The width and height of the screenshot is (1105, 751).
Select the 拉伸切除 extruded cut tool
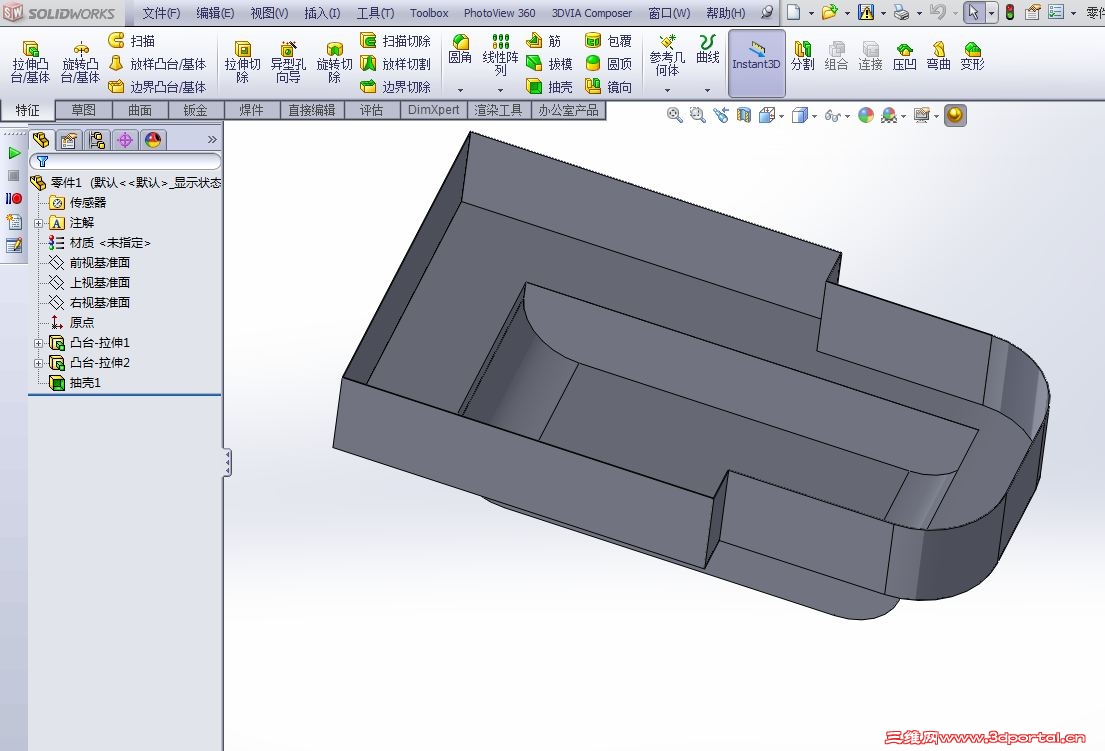click(x=242, y=62)
